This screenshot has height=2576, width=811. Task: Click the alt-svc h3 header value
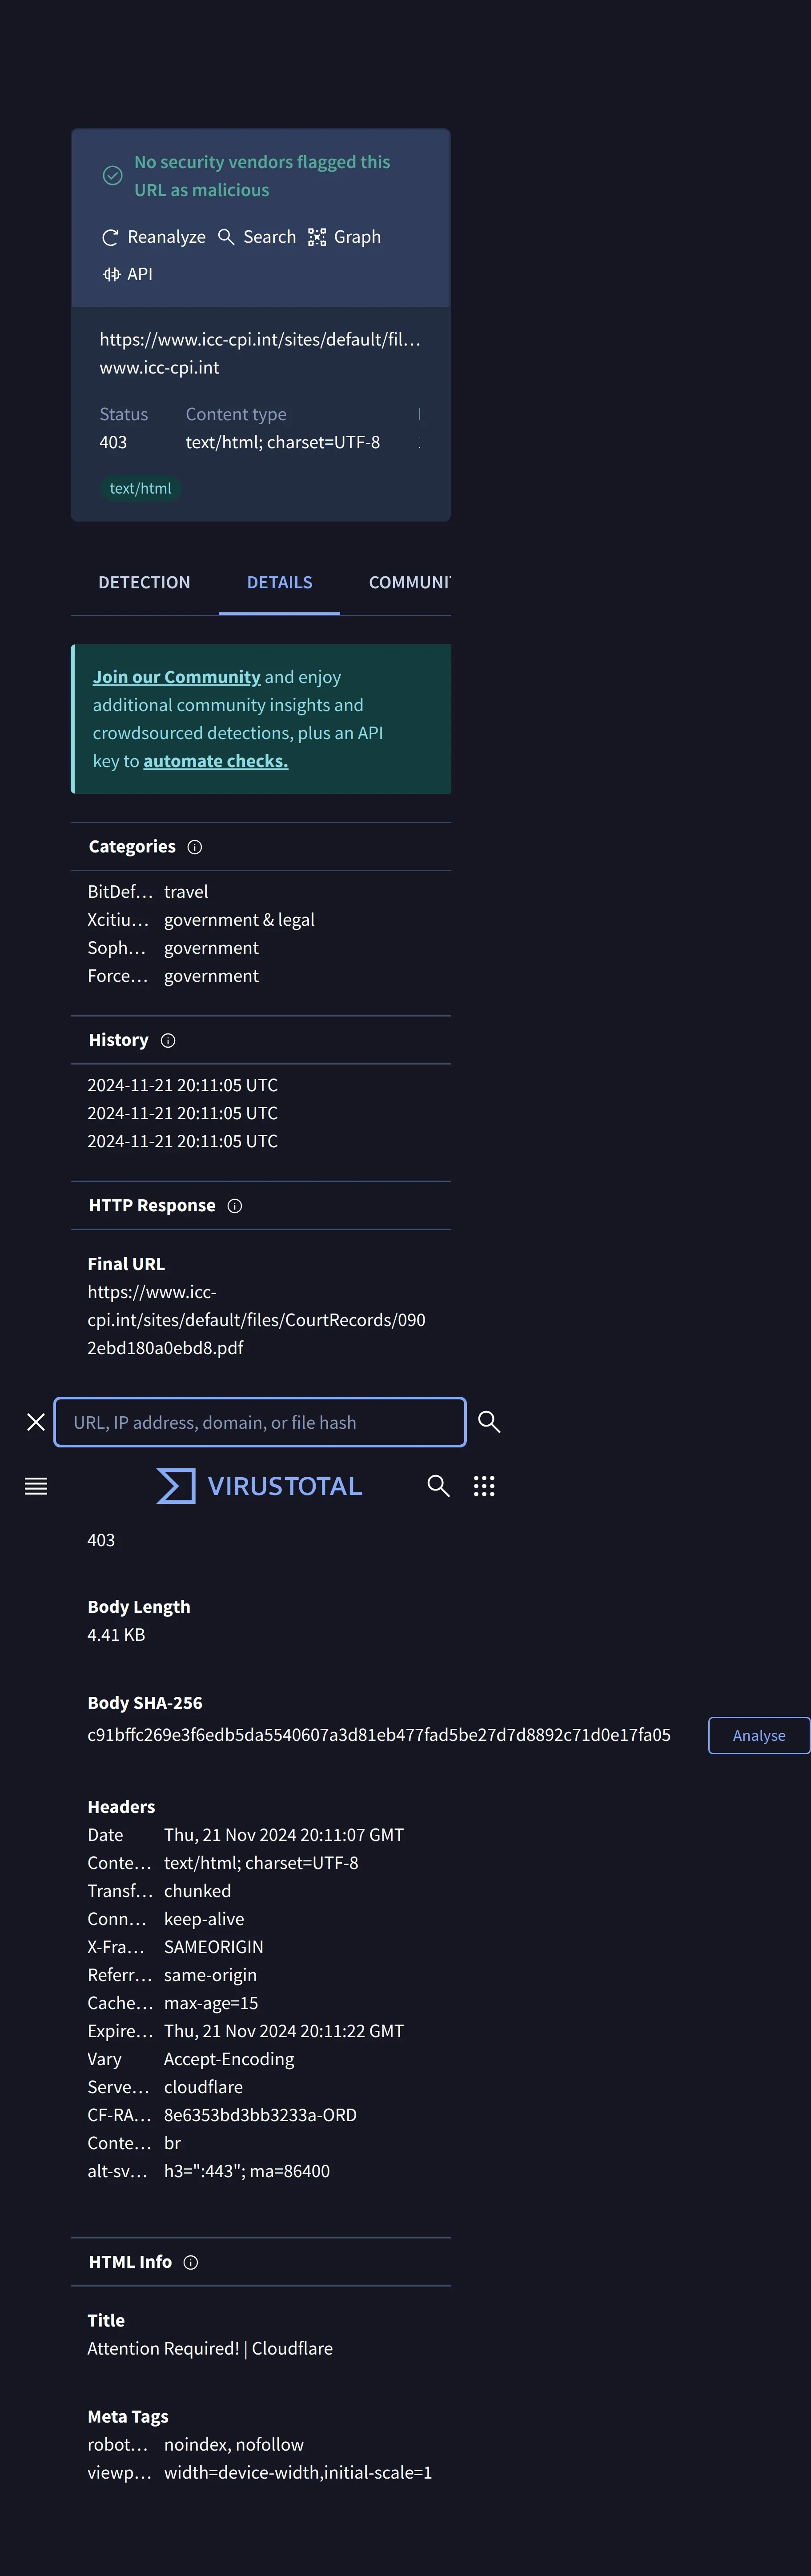point(247,2171)
